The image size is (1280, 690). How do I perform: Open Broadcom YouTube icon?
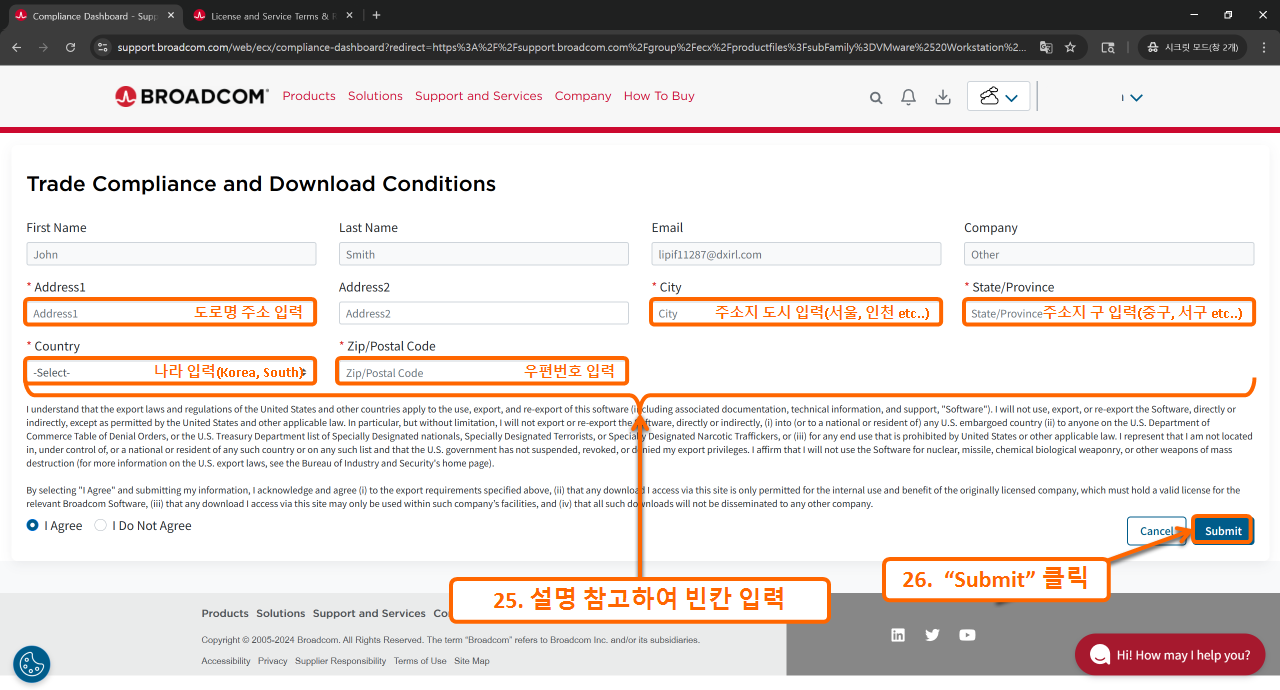pyautogui.click(x=967, y=635)
